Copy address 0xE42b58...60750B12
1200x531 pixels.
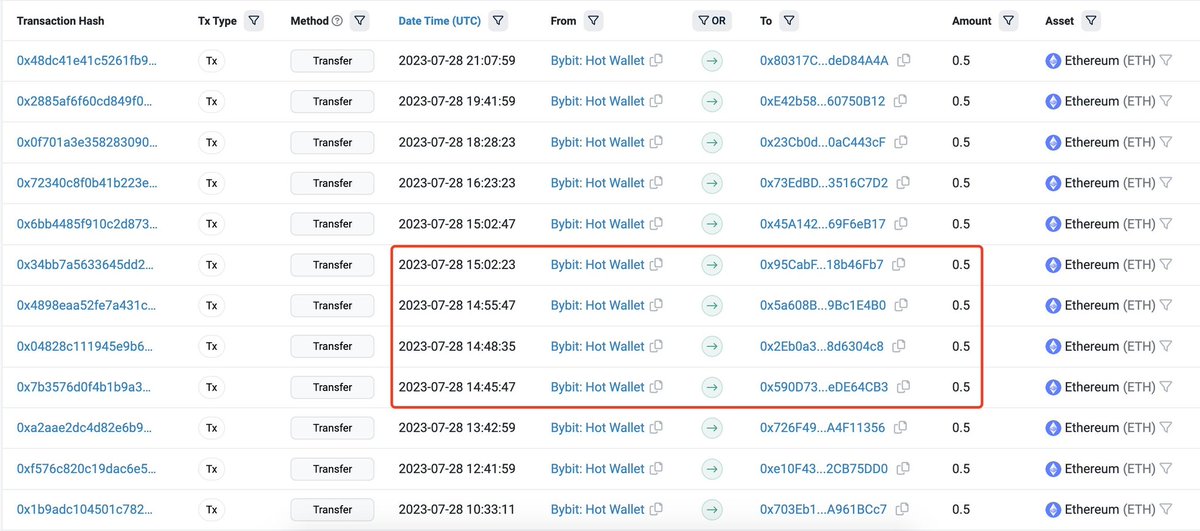901,101
